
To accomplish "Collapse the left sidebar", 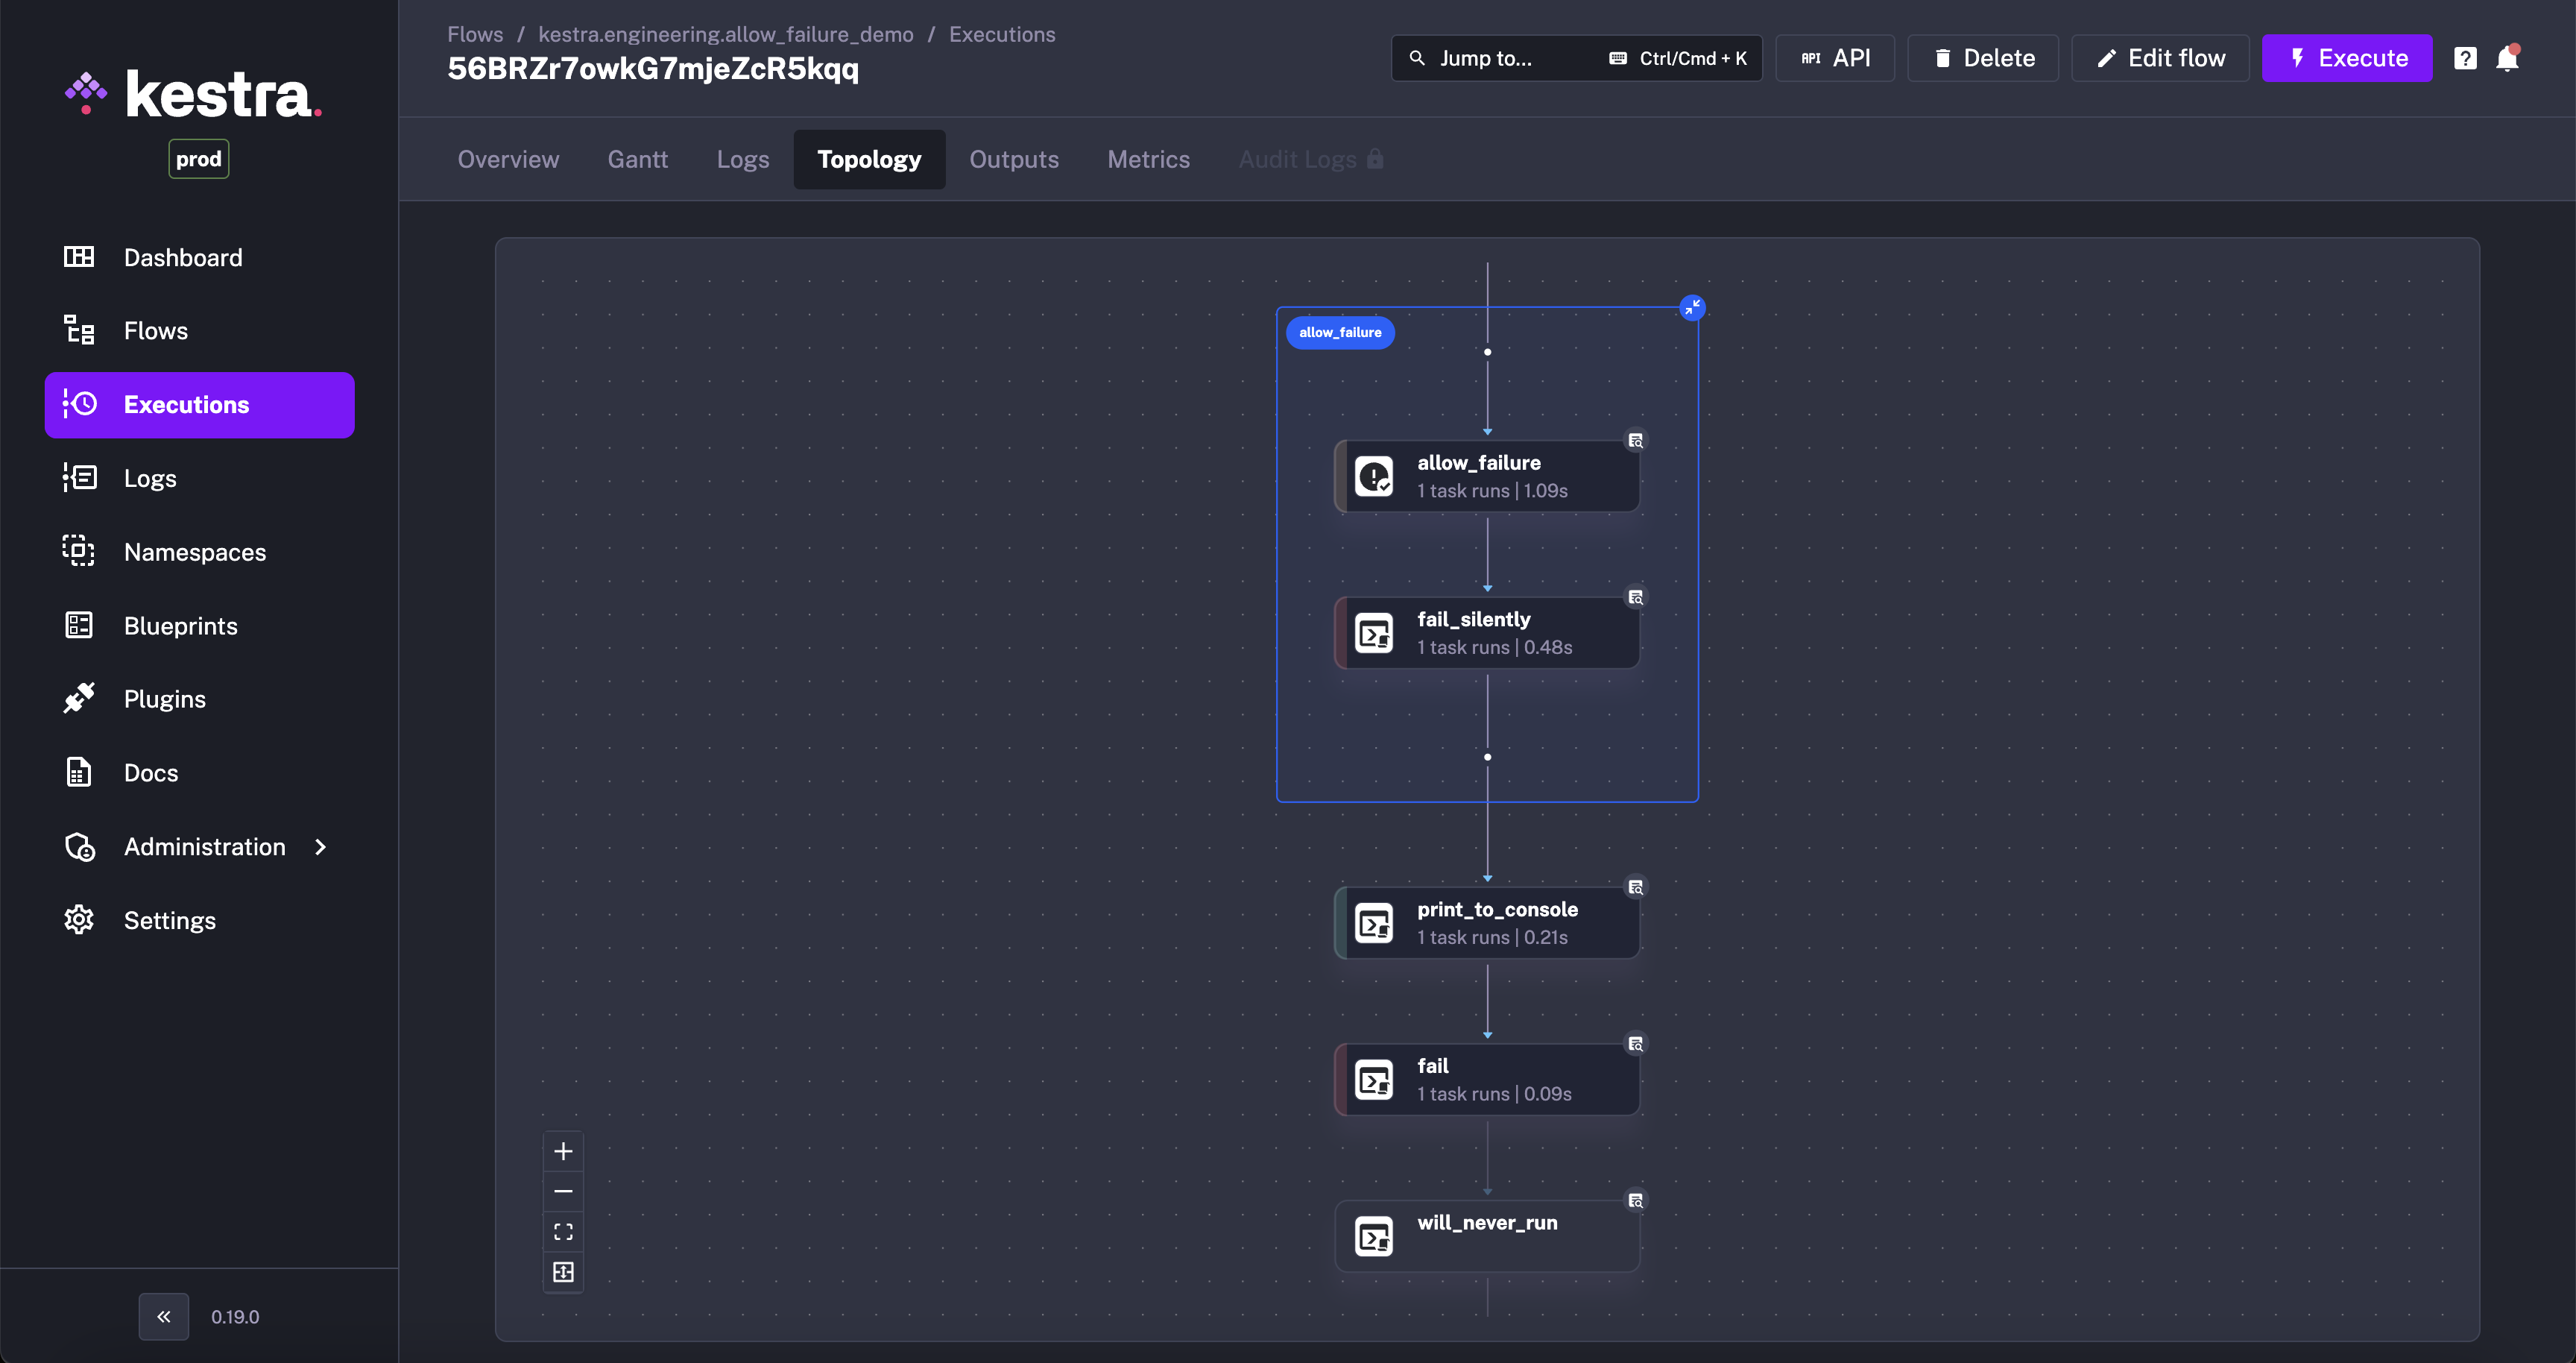I will click(164, 1316).
